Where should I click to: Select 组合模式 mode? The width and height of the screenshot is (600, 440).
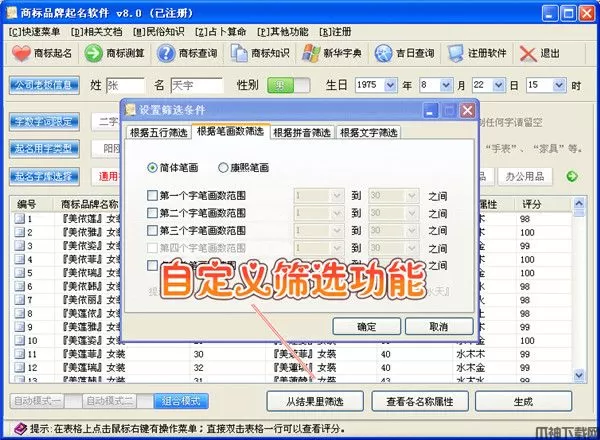181,401
